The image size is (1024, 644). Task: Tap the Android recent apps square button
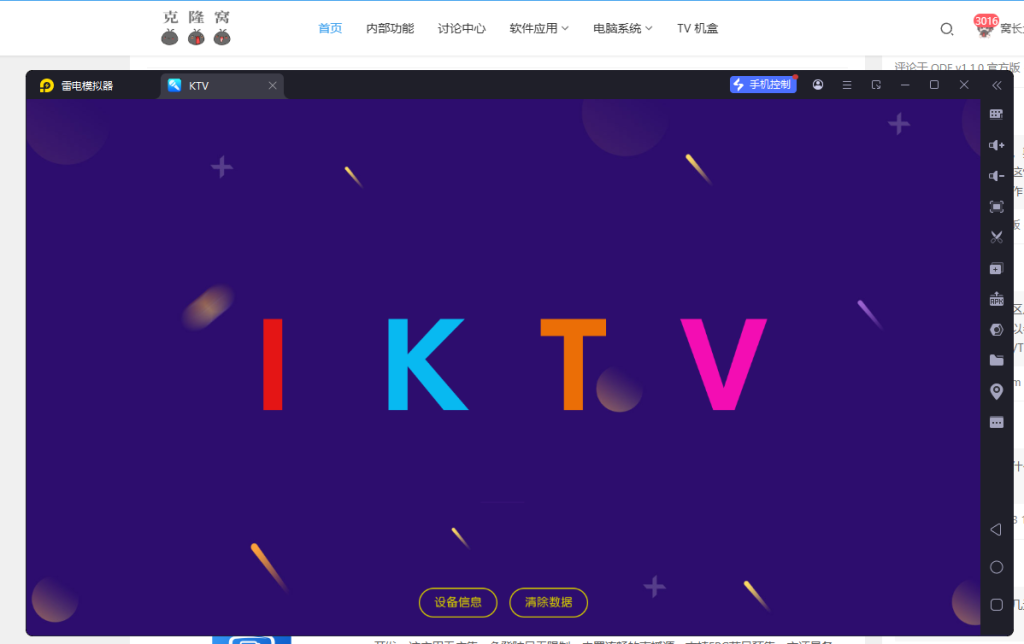996,605
